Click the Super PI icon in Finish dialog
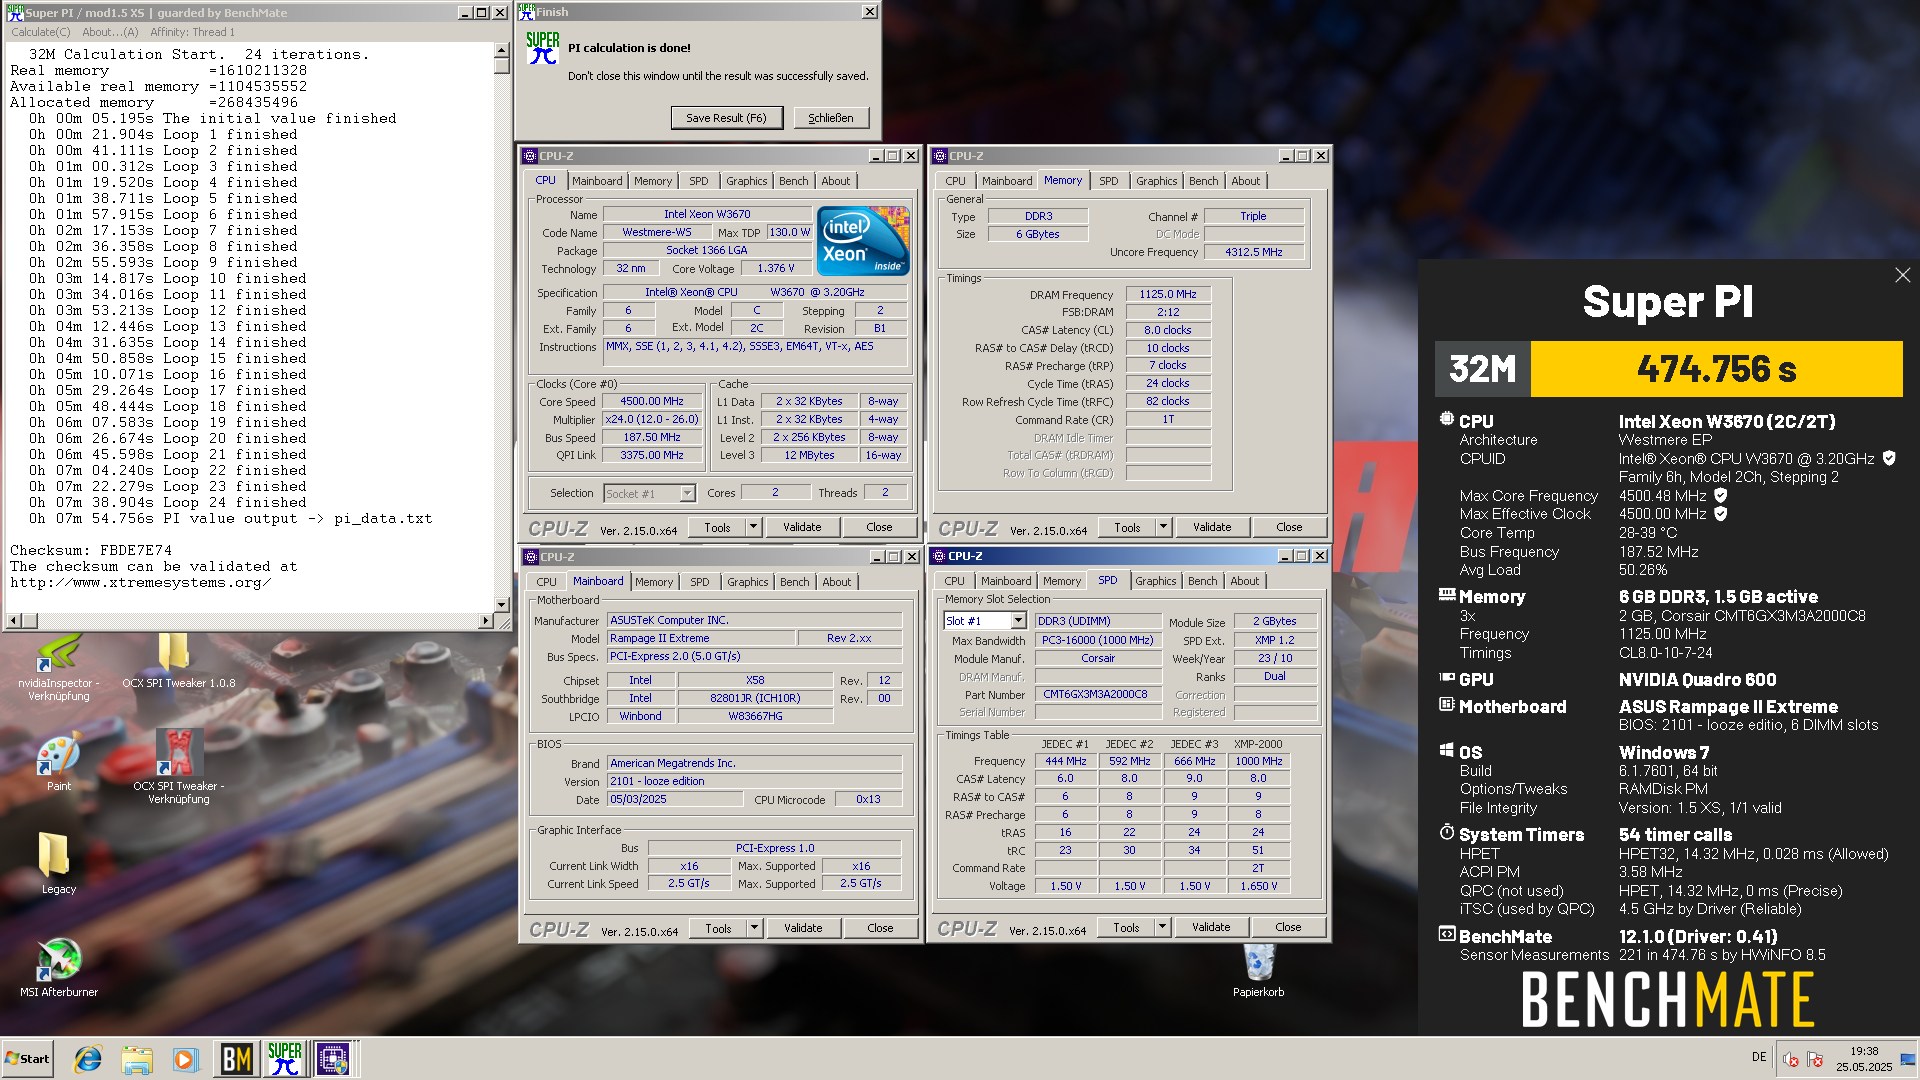 [543, 48]
